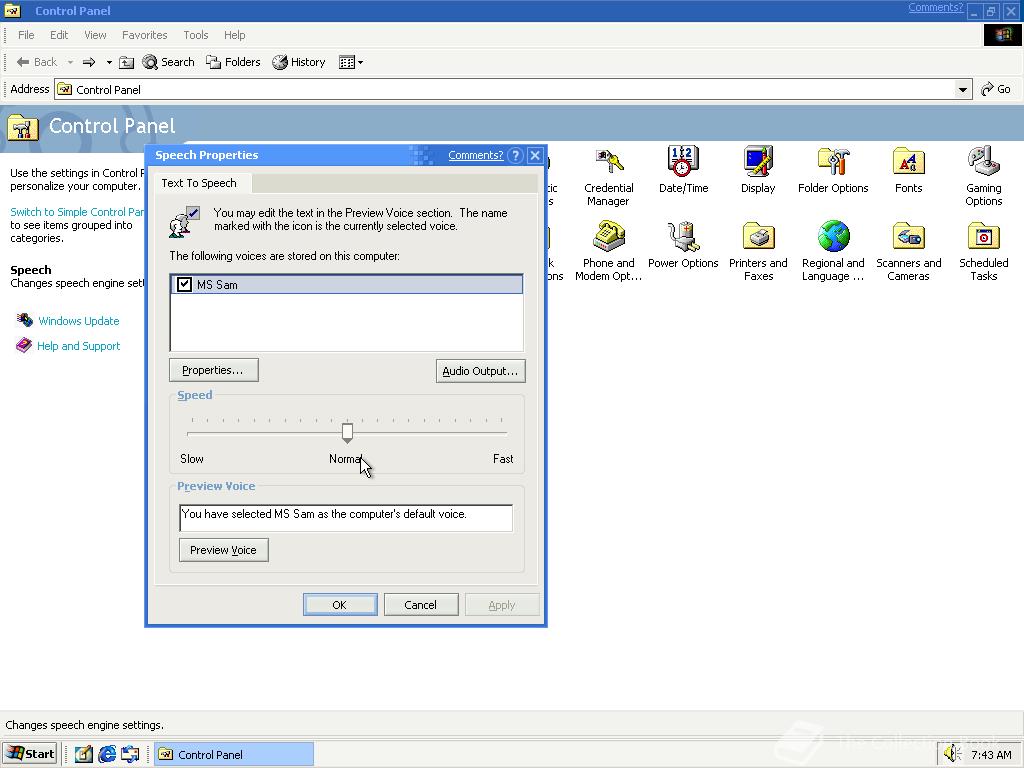Click the voice Properties... button
The height and width of the screenshot is (768, 1024).
click(x=214, y=370)
